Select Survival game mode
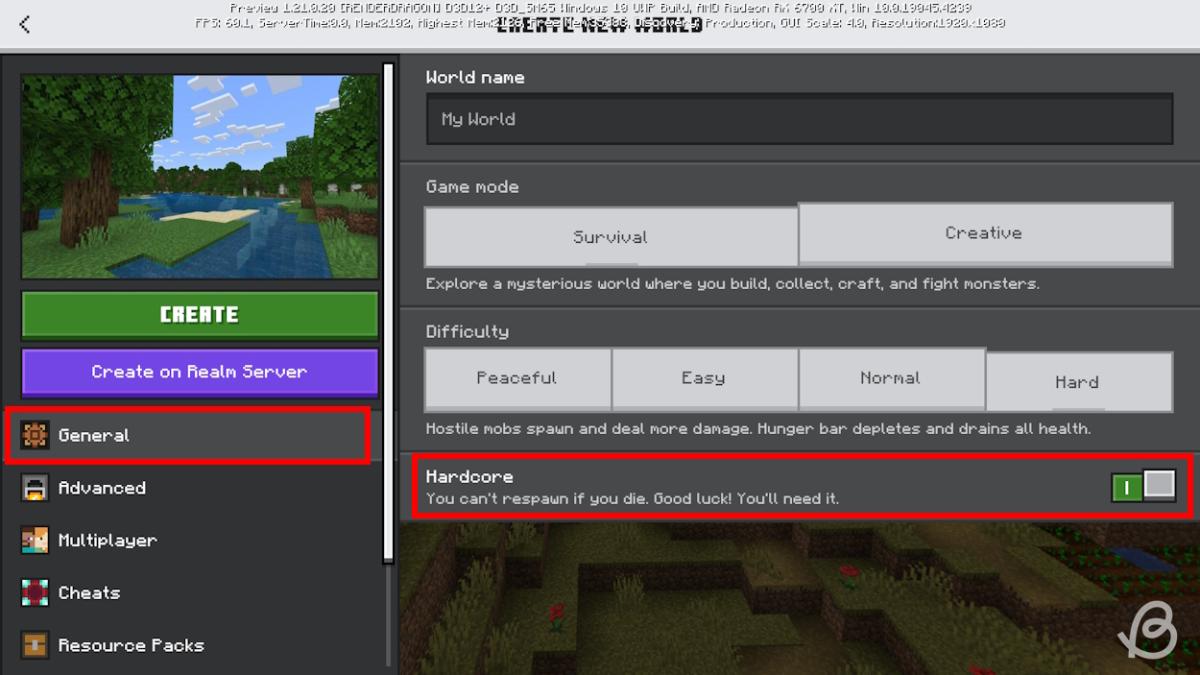 click(610, 236)
